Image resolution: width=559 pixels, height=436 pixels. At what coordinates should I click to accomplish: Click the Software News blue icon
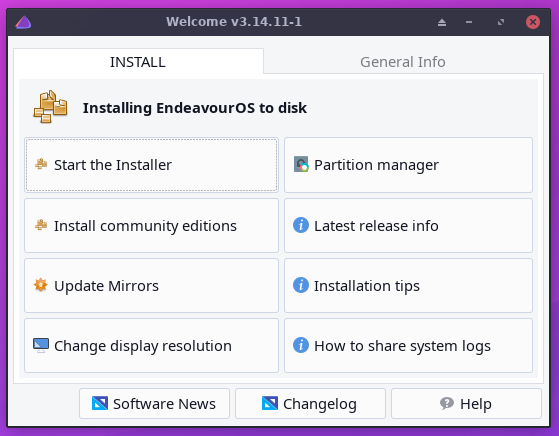pos(100,403)
